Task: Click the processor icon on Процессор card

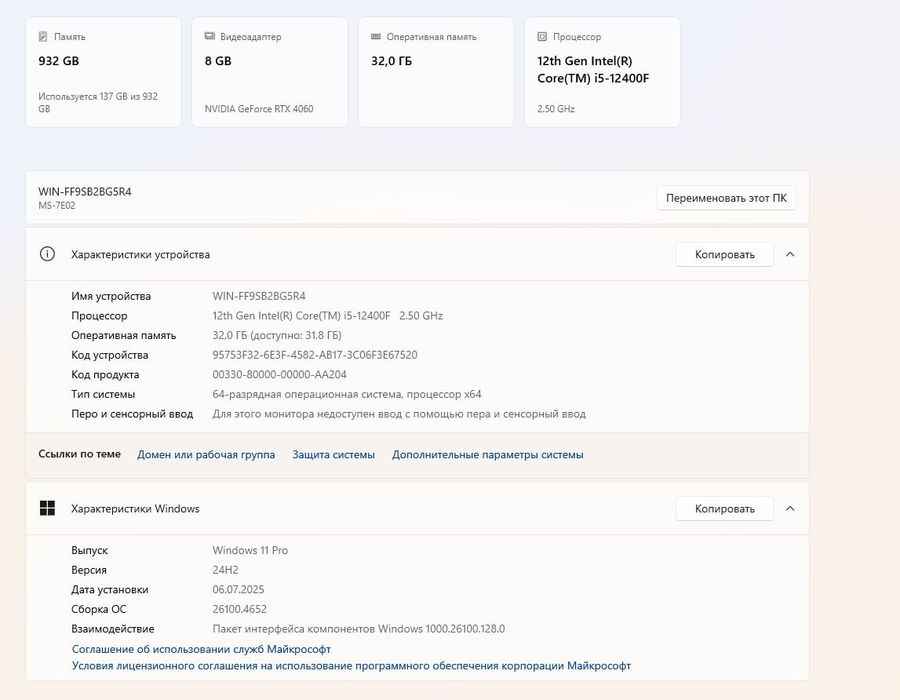Action: (x=542, y=37)
